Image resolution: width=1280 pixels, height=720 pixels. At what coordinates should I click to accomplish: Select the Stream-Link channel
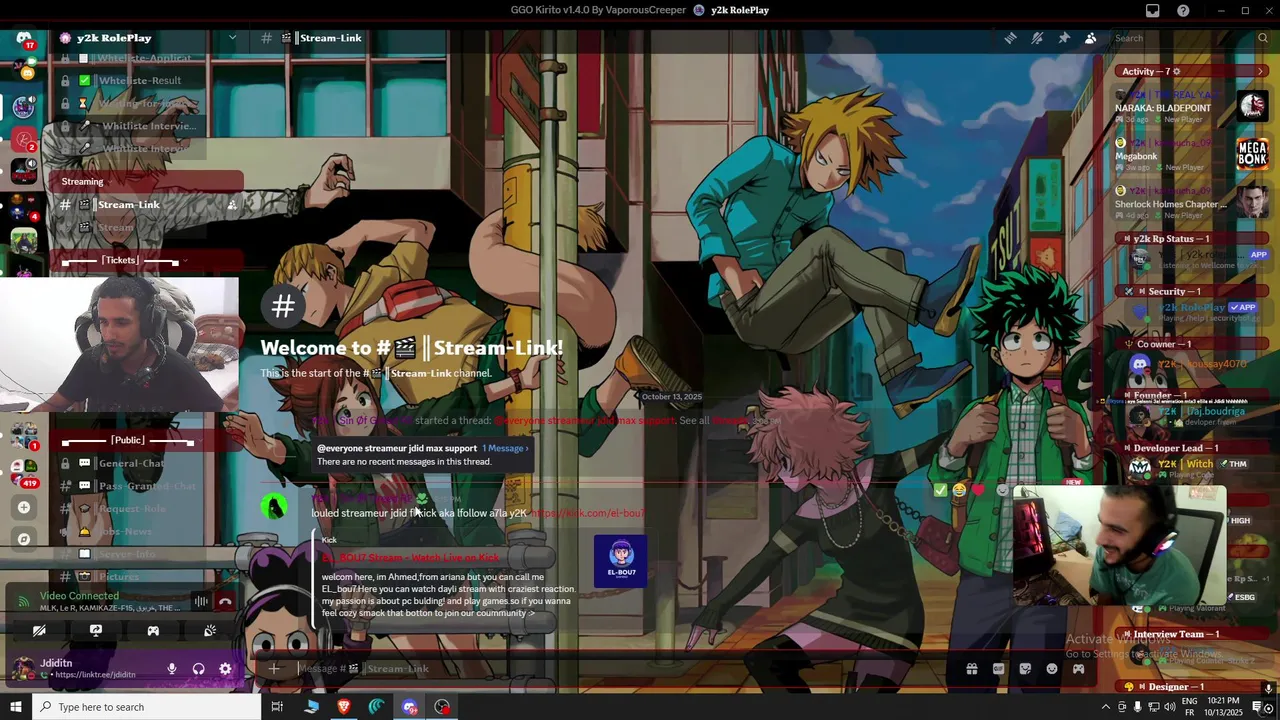click(x=147, y=204)
